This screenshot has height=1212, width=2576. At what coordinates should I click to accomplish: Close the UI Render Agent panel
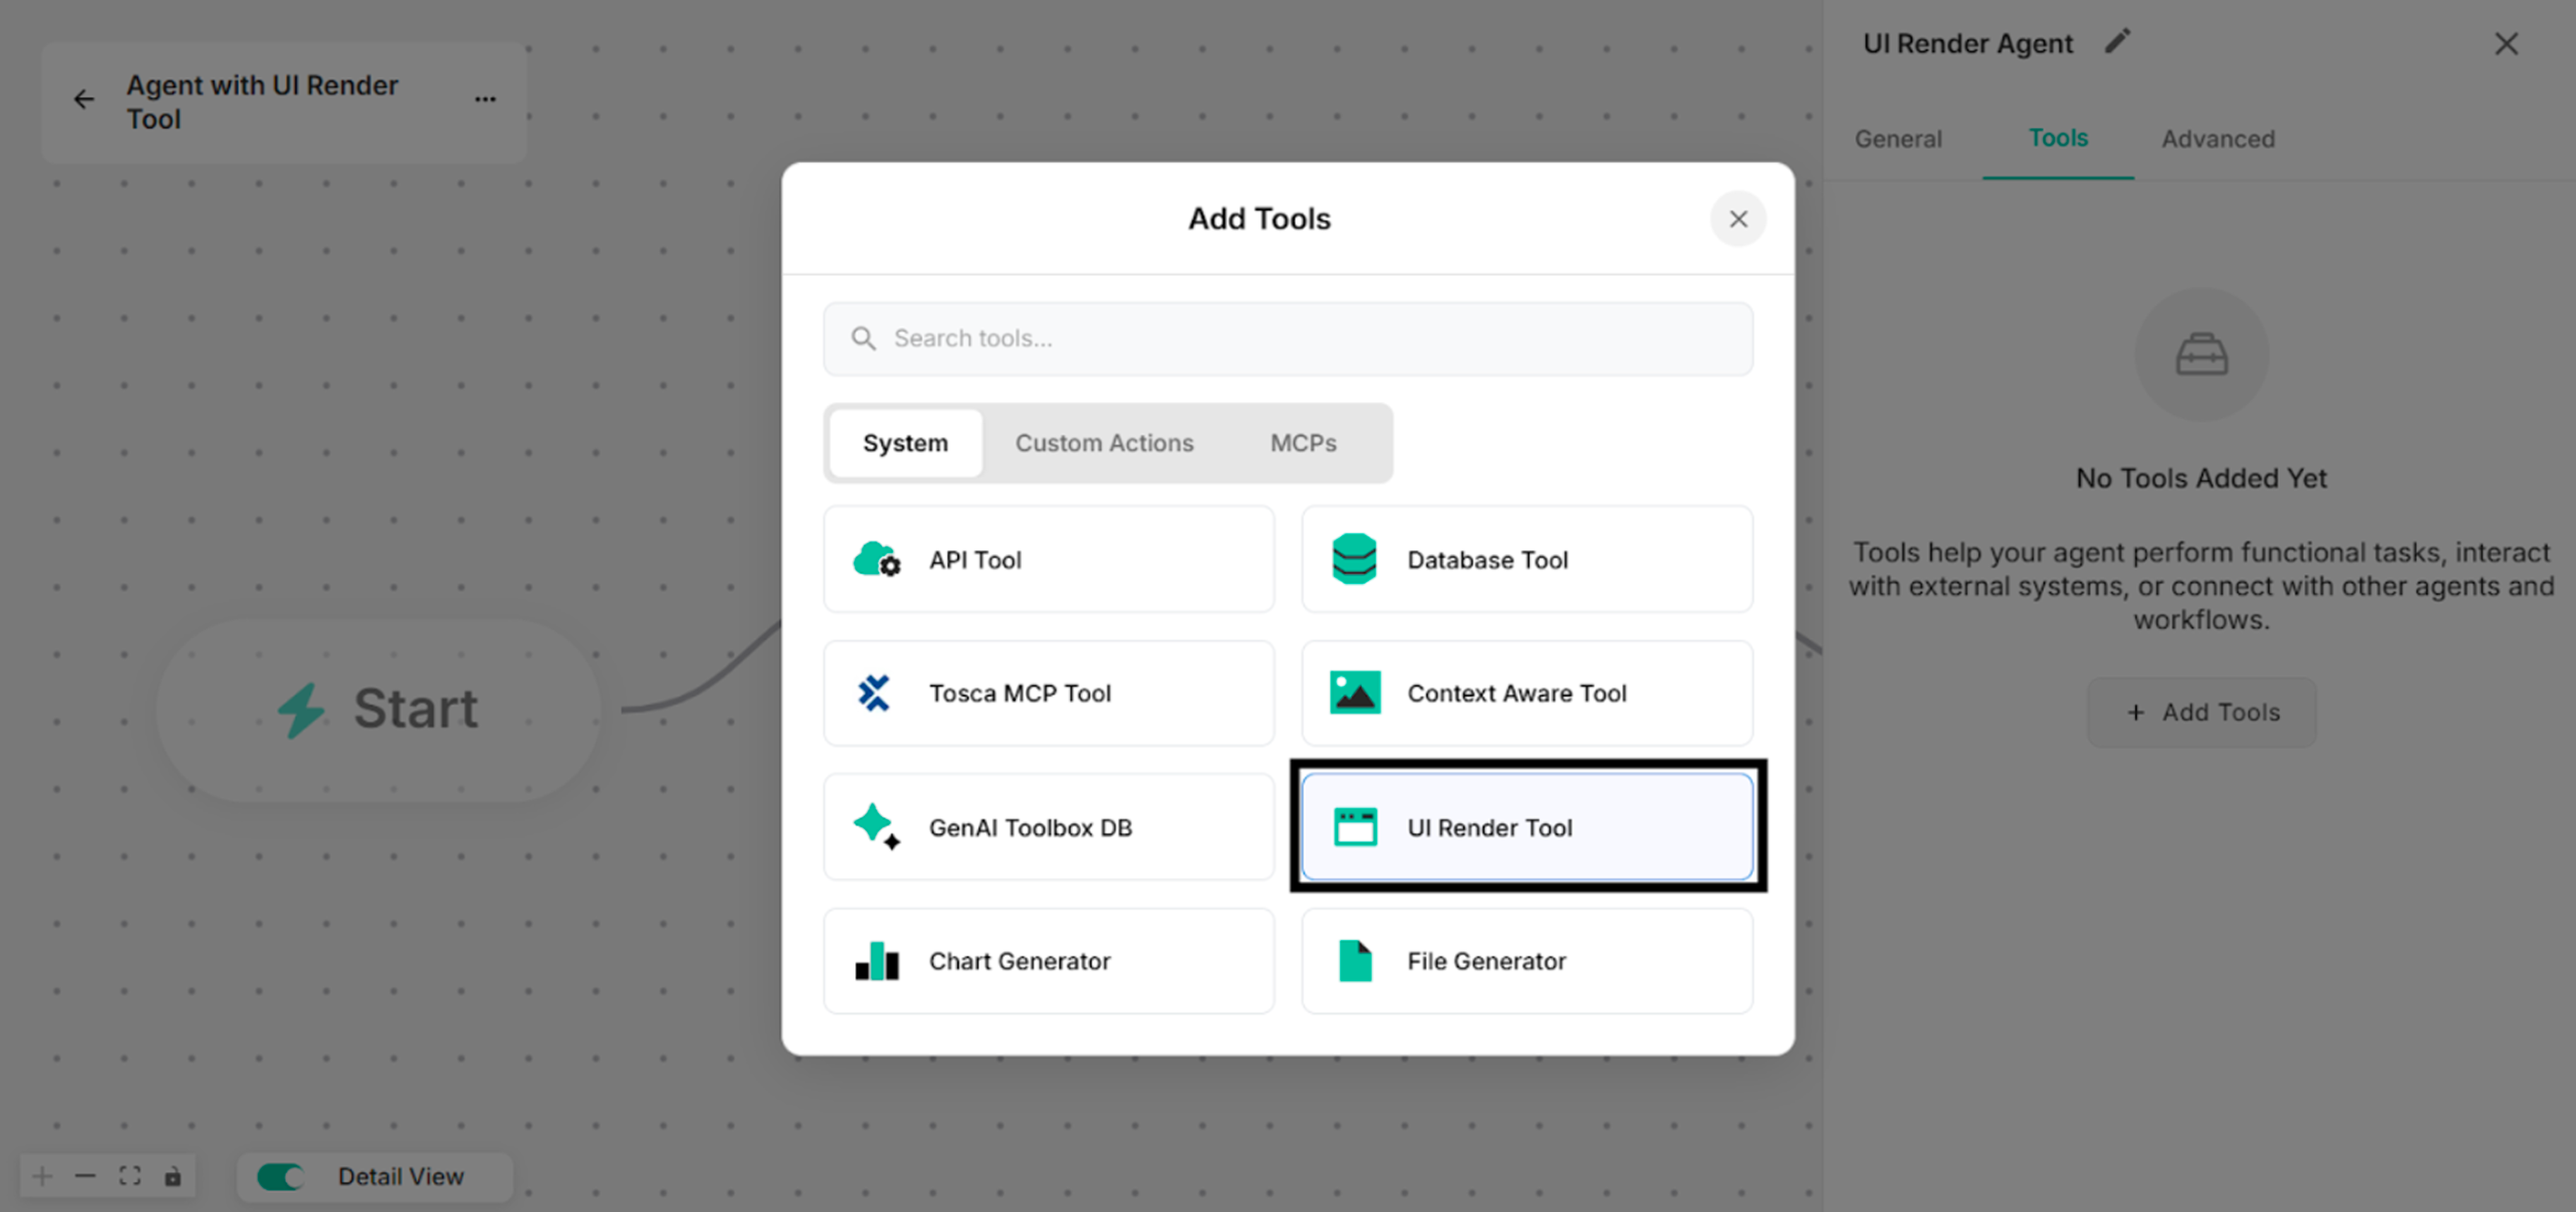point(2506,44)
